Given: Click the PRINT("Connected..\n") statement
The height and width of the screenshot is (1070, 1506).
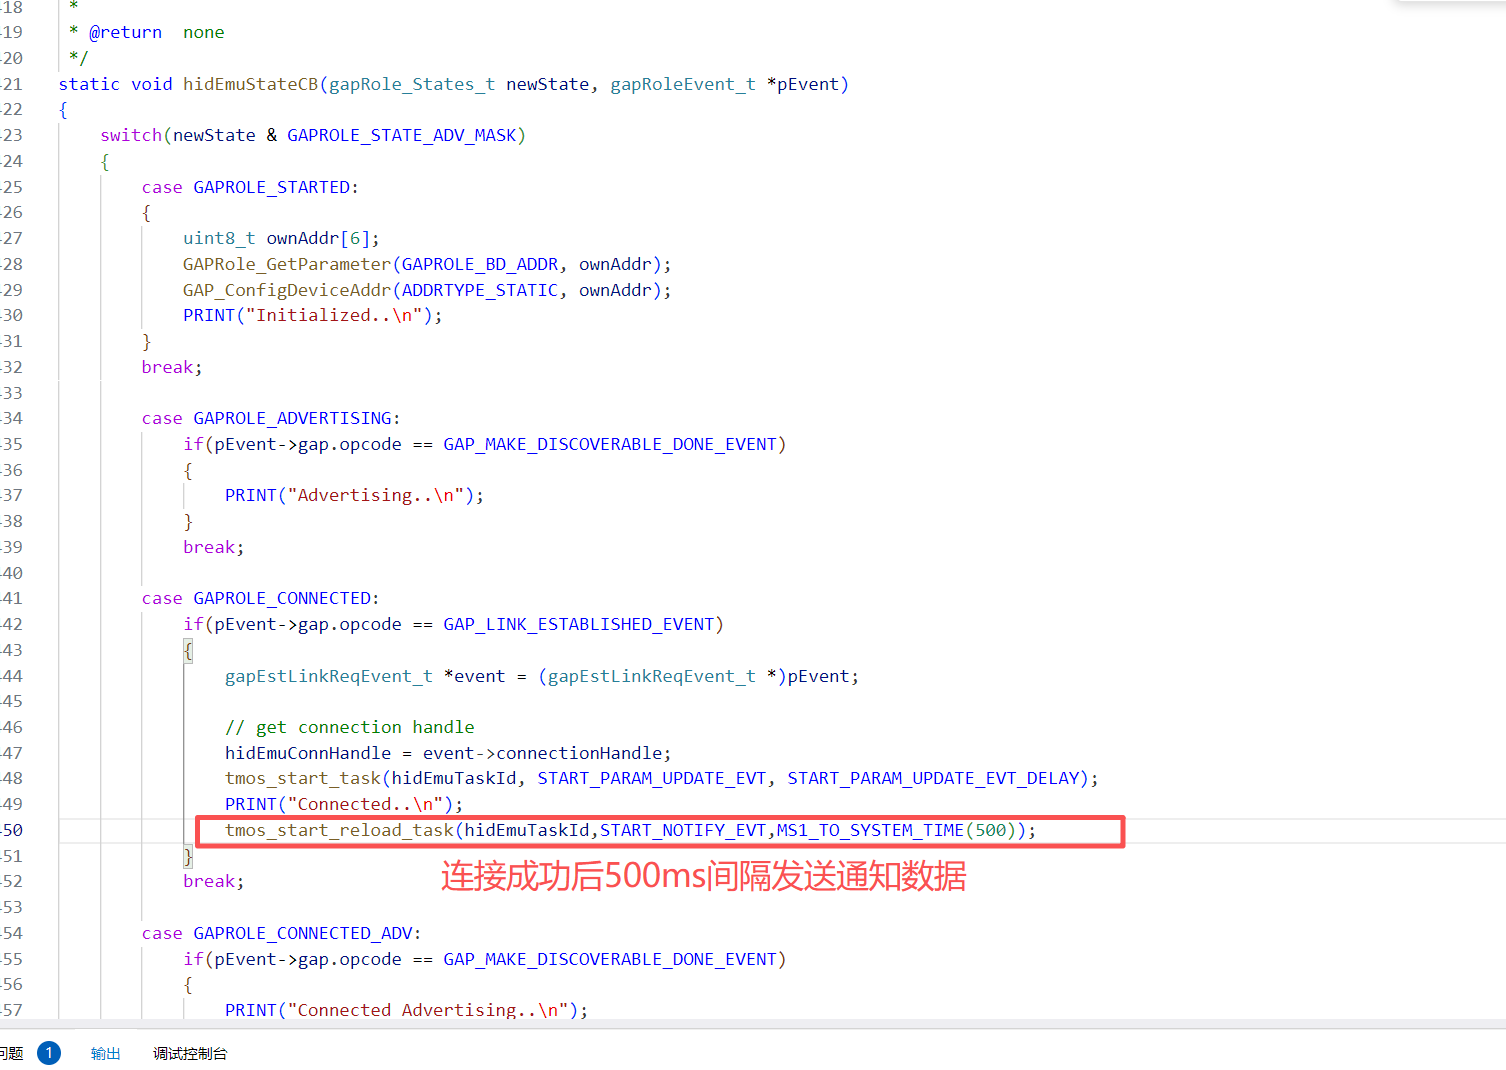Looking at the screenshot, I should (344, 804).
